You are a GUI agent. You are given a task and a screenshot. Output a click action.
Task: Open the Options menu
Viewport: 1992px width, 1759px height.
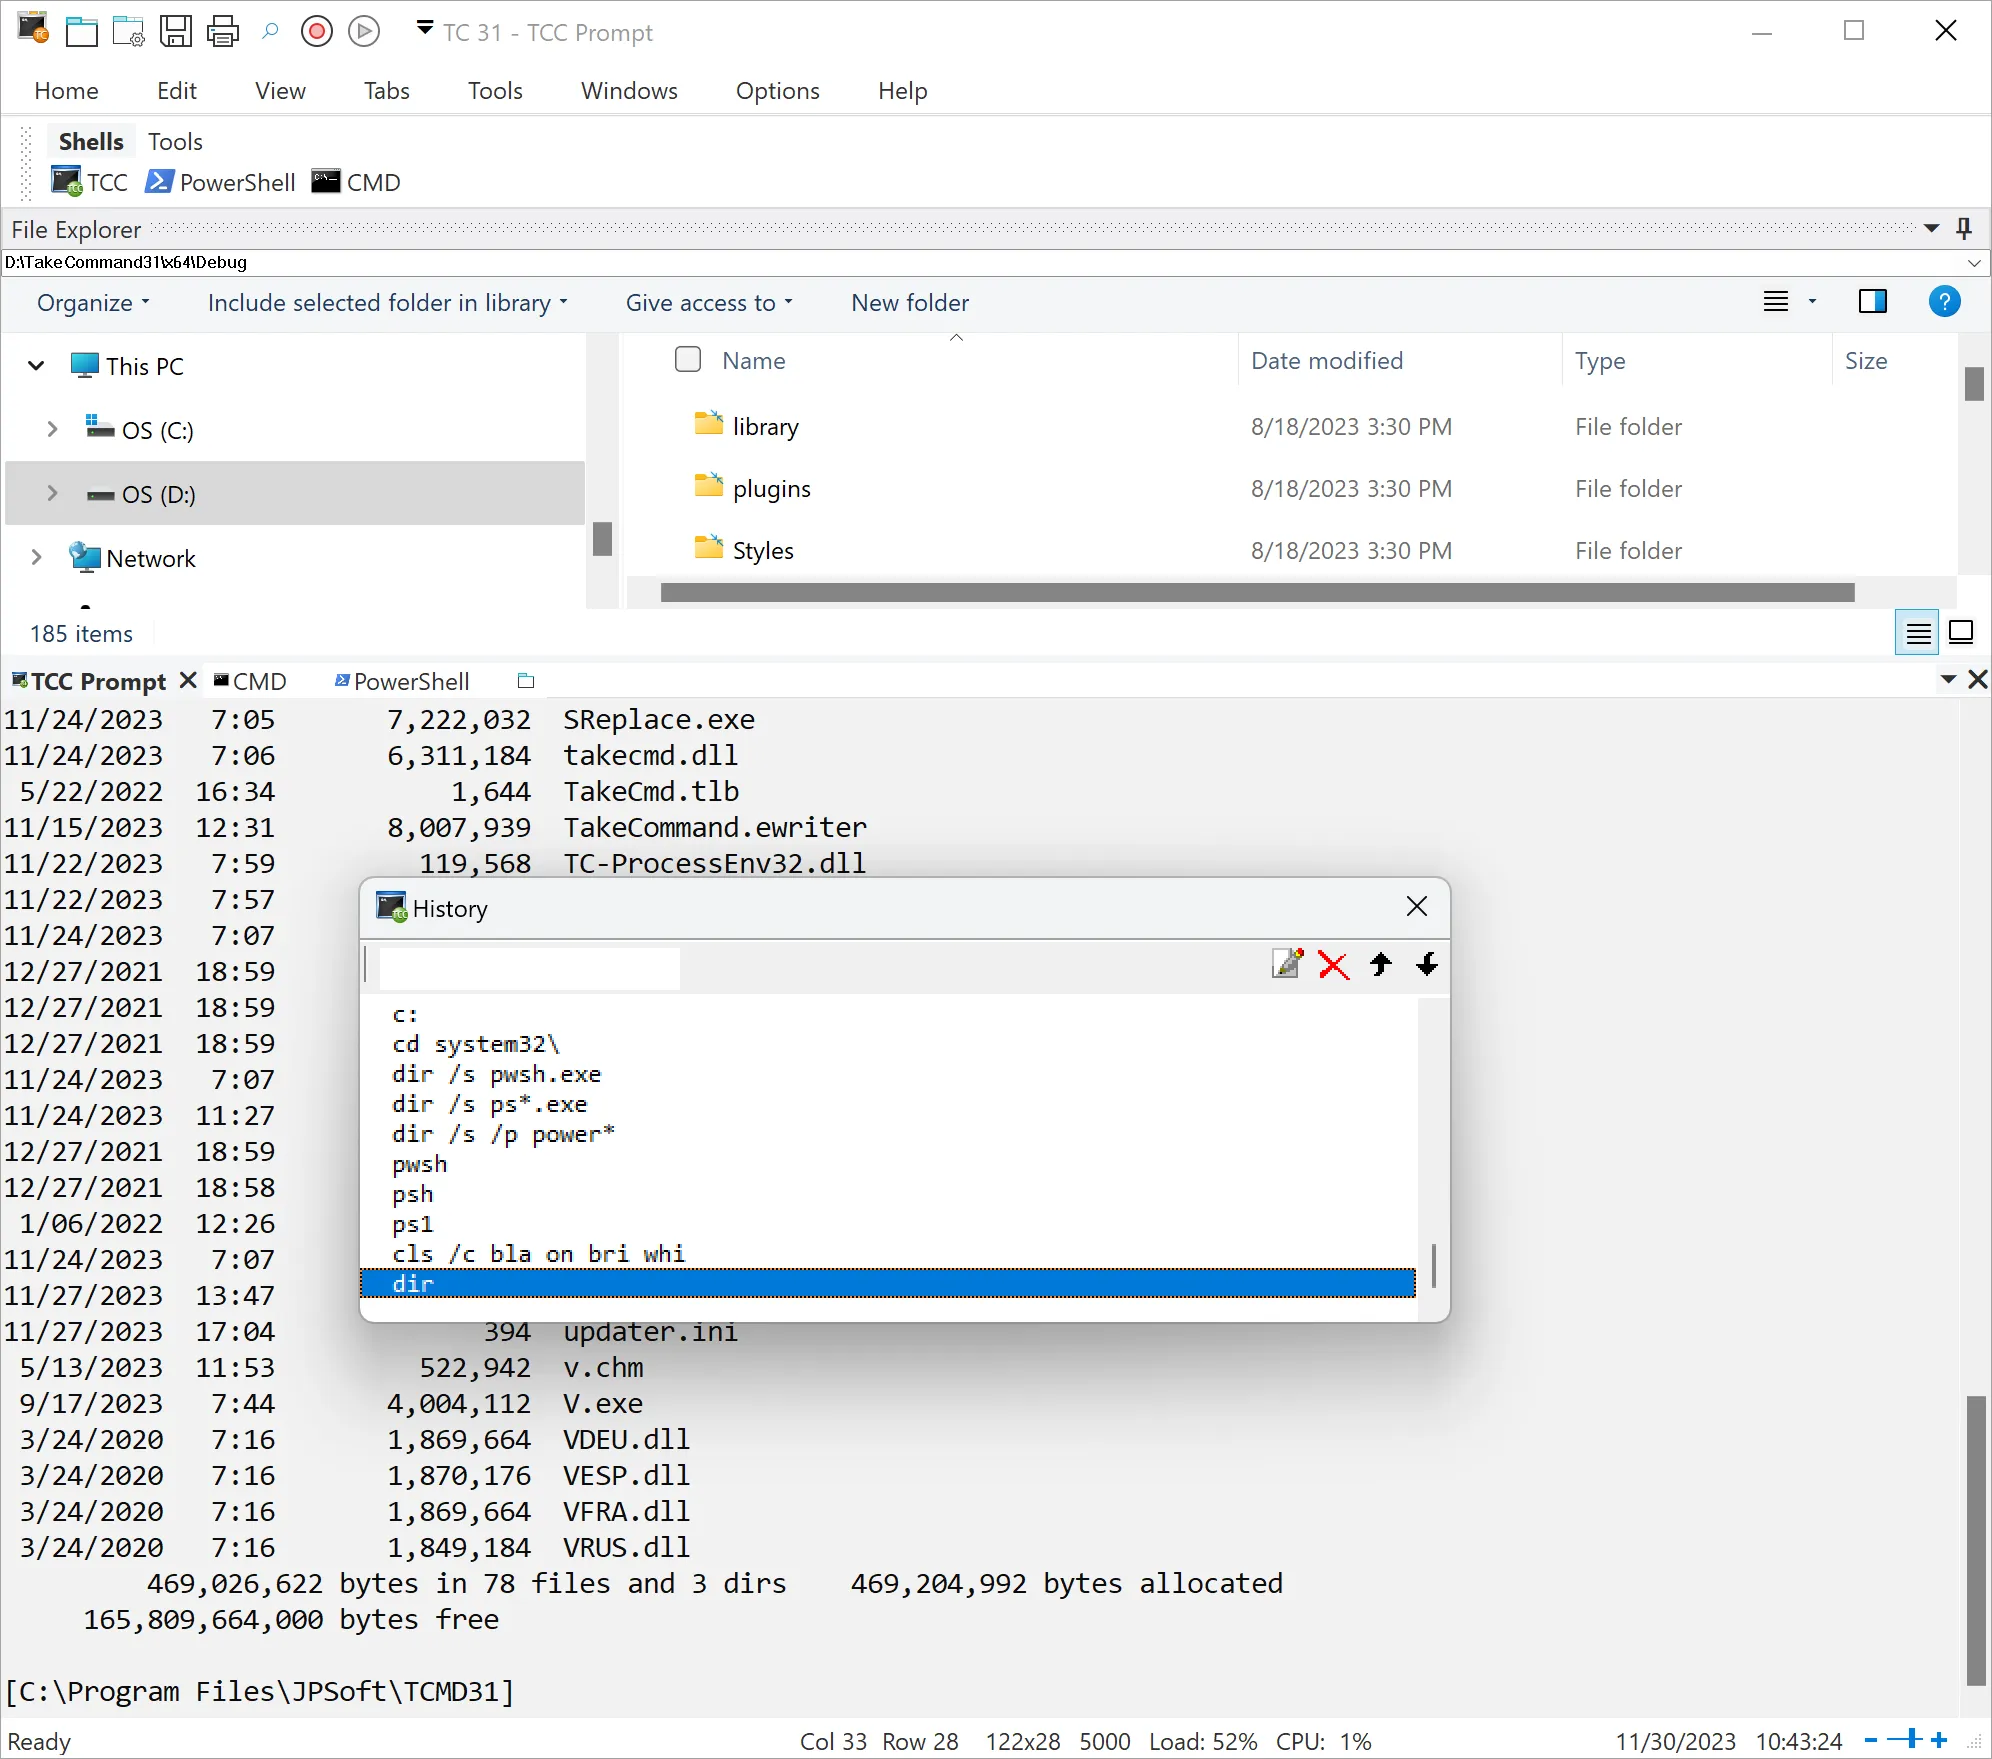point(778,91)
